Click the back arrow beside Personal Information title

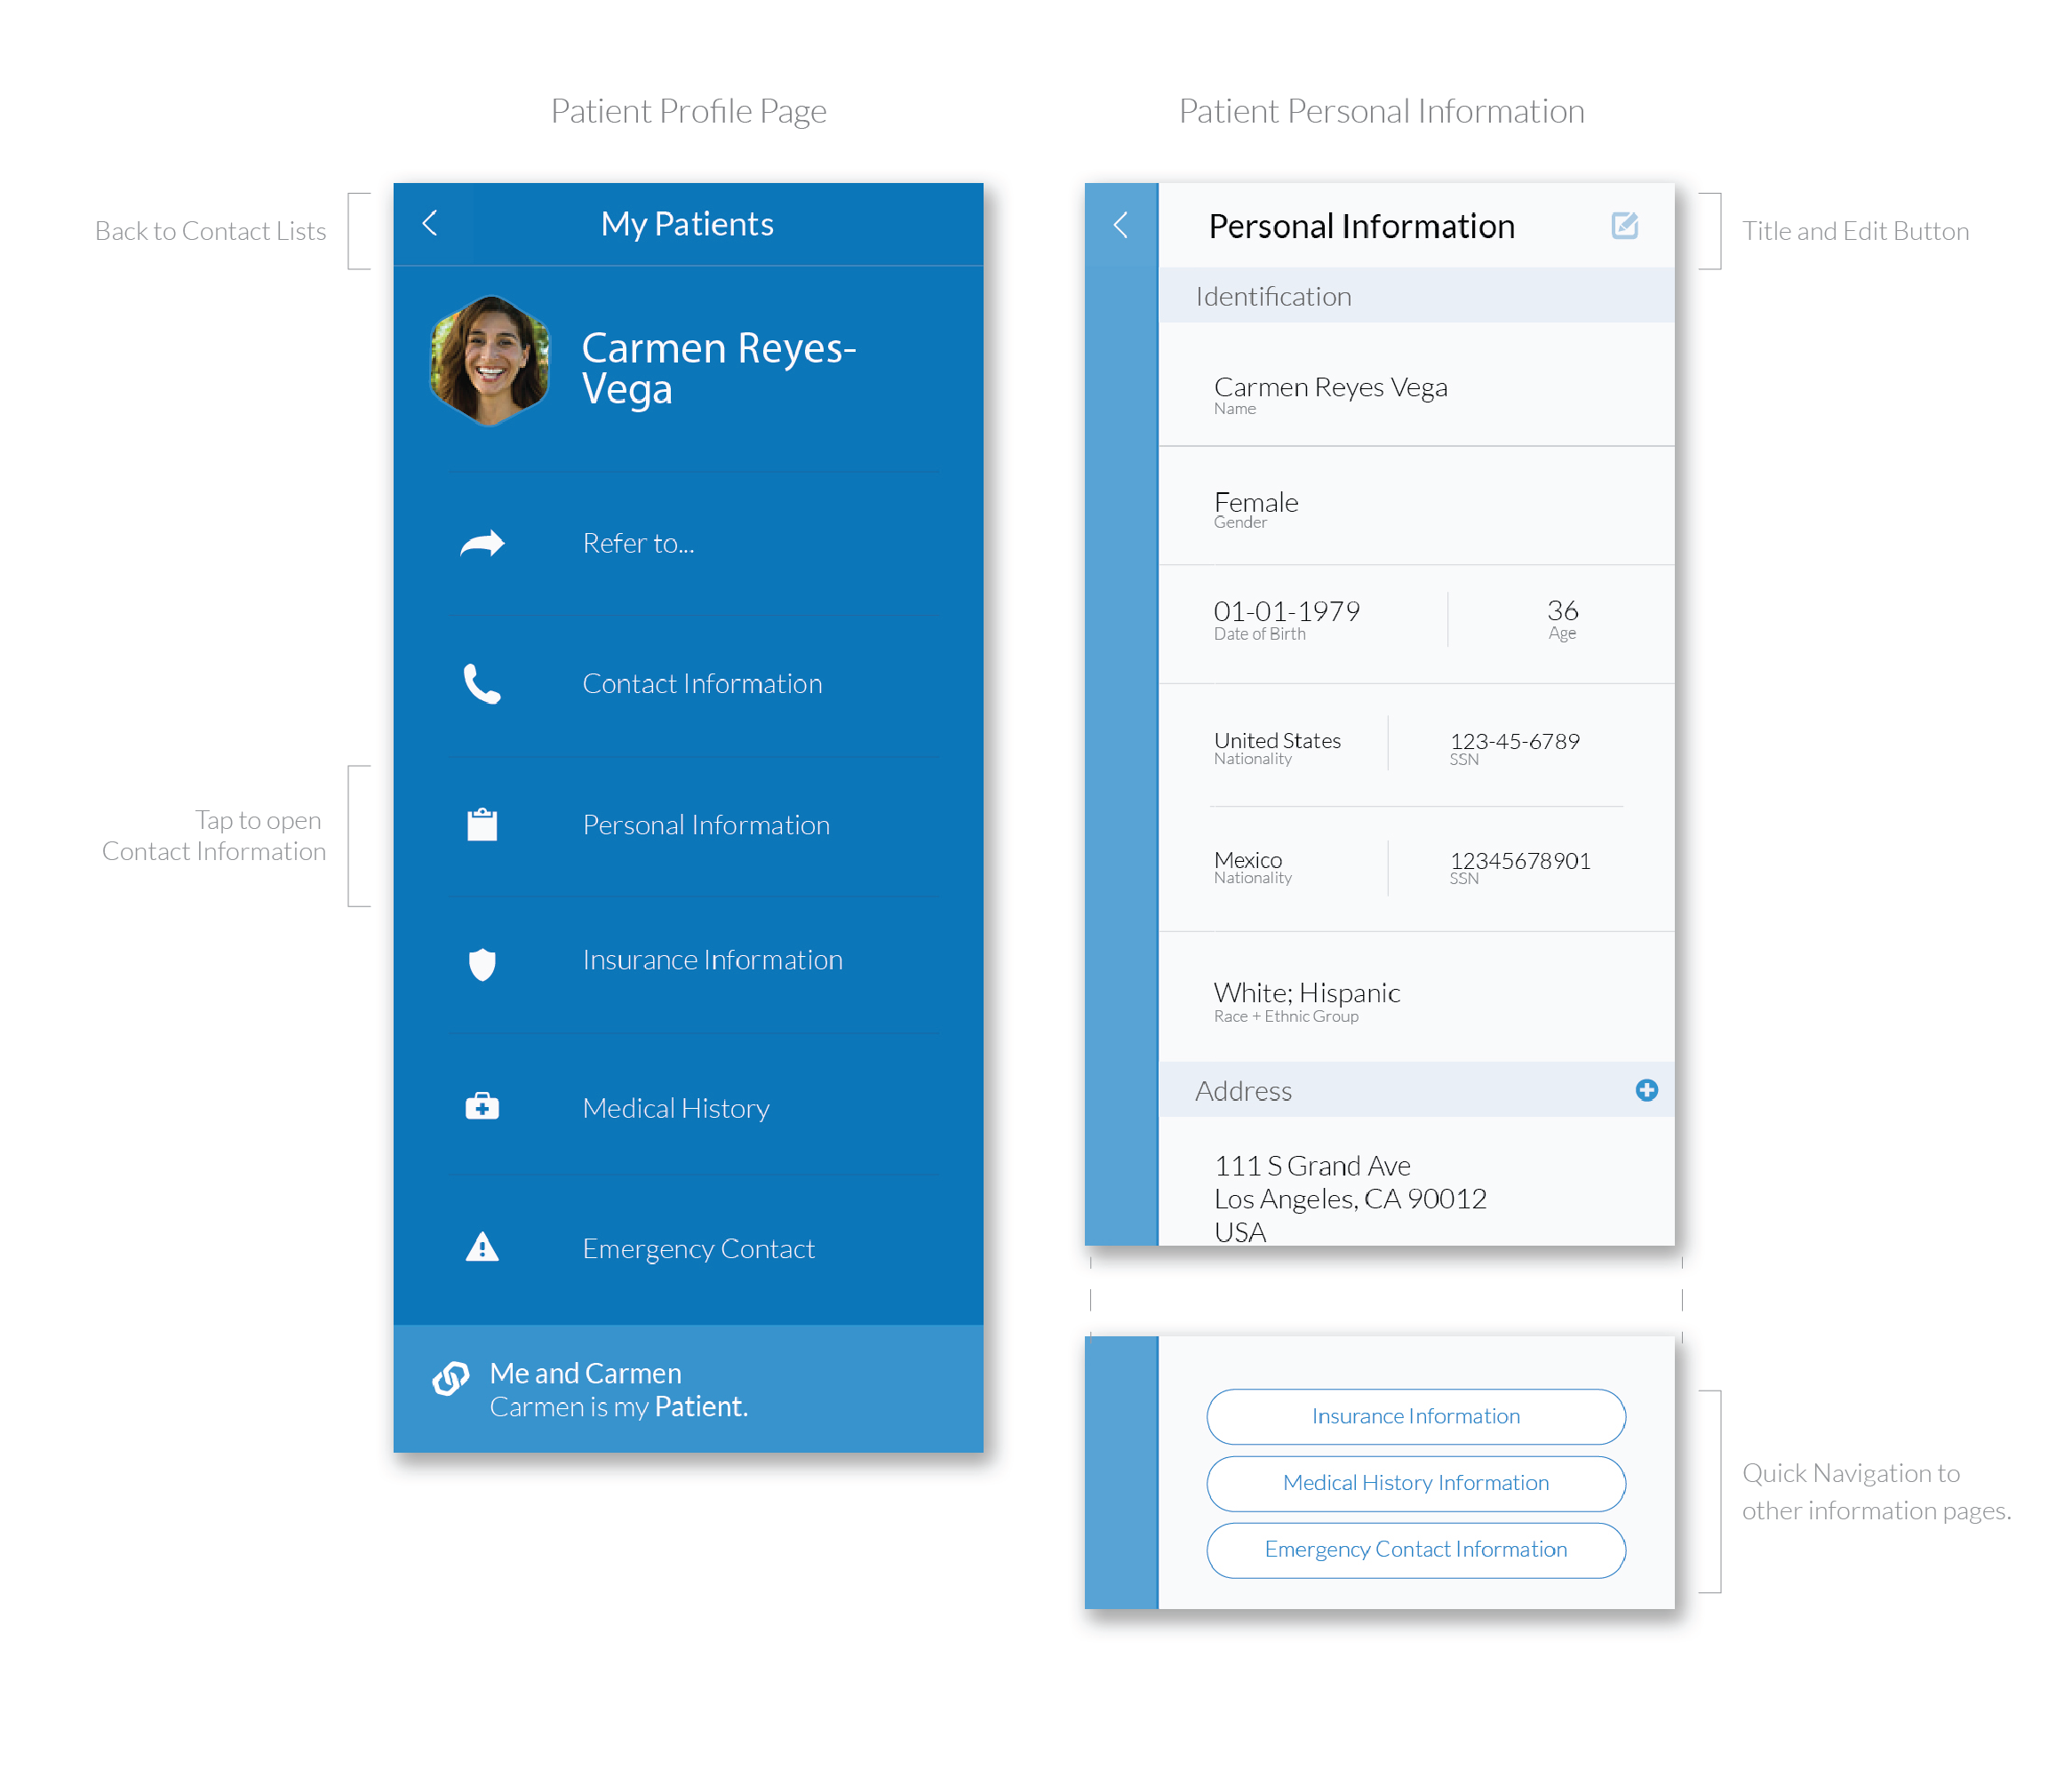[x=1121, y=225]
